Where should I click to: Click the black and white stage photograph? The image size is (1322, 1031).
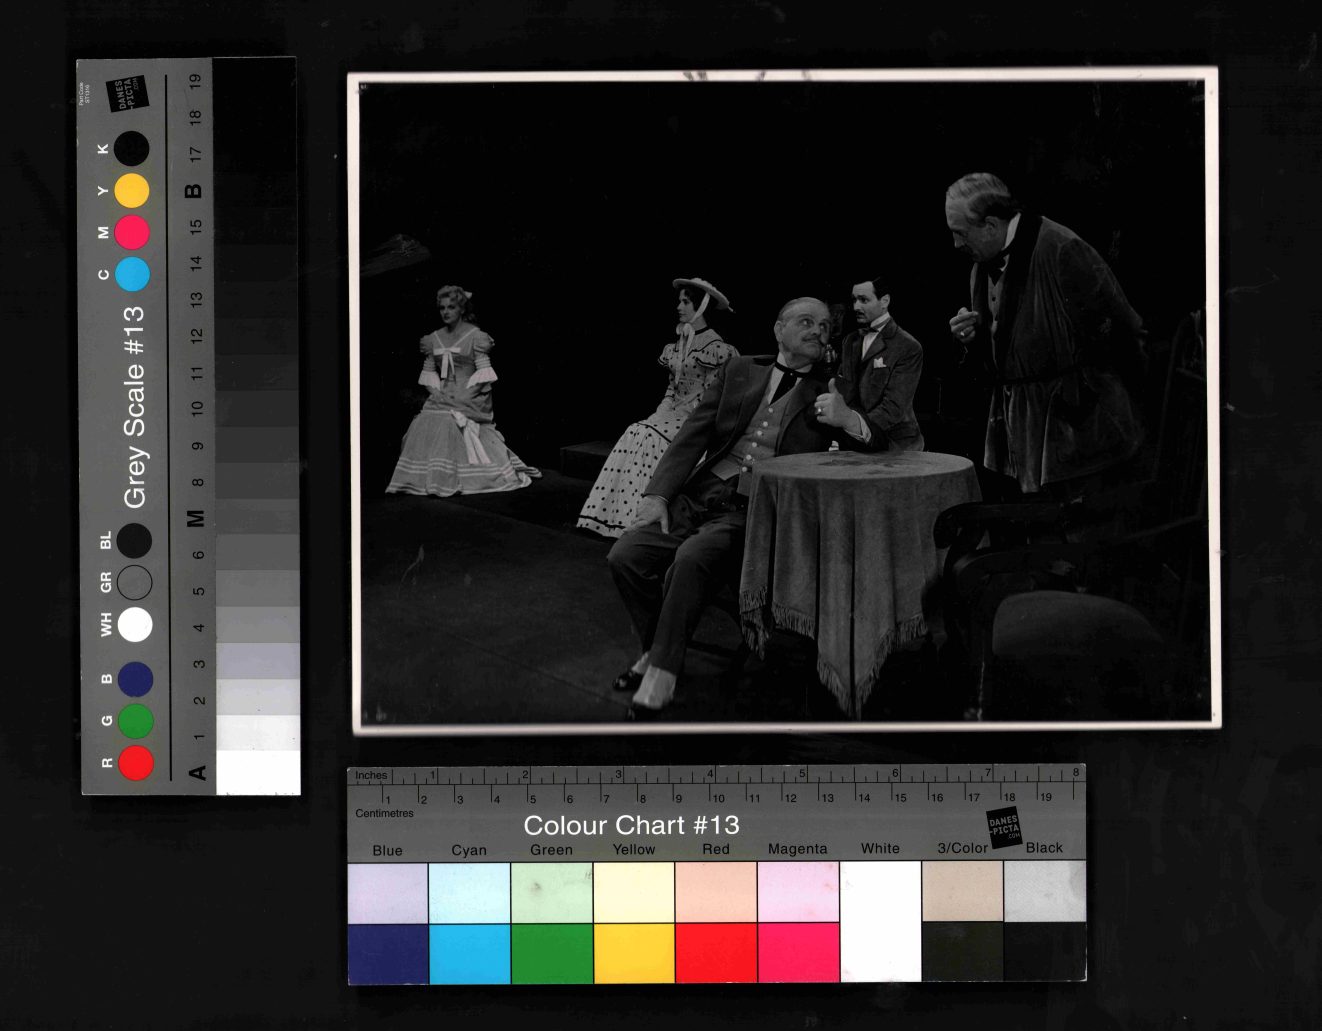[x=783, y=400]
